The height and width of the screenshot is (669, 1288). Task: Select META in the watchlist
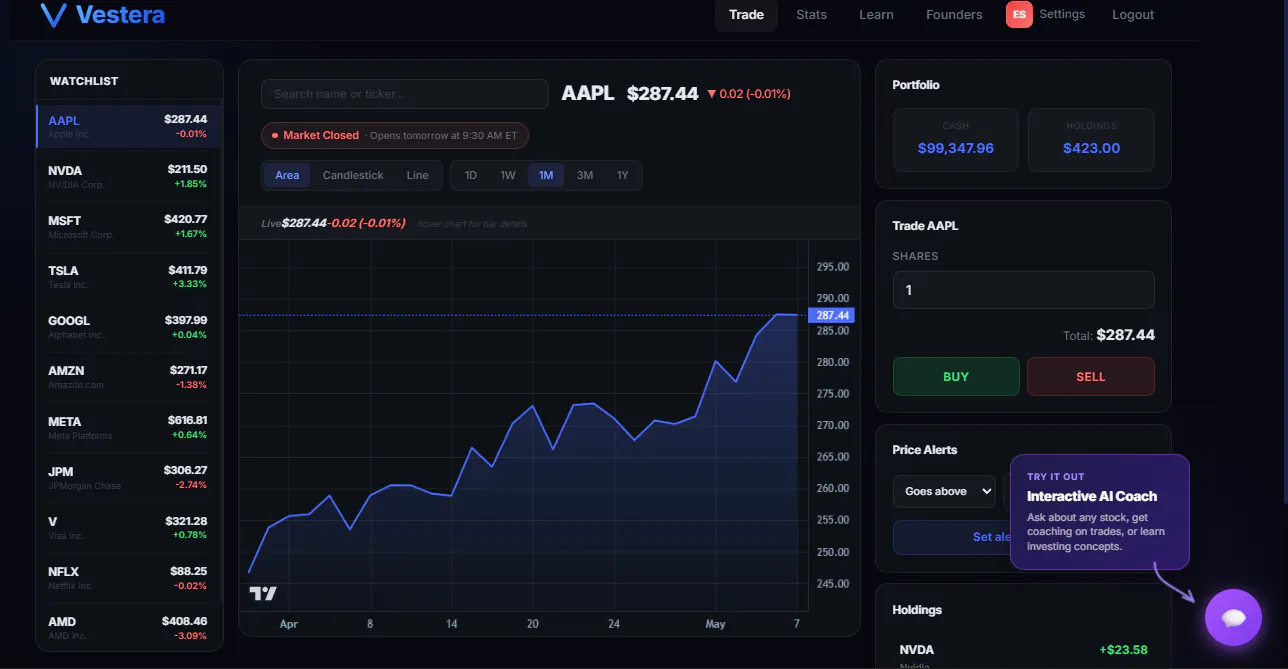[x=128, y=428]
